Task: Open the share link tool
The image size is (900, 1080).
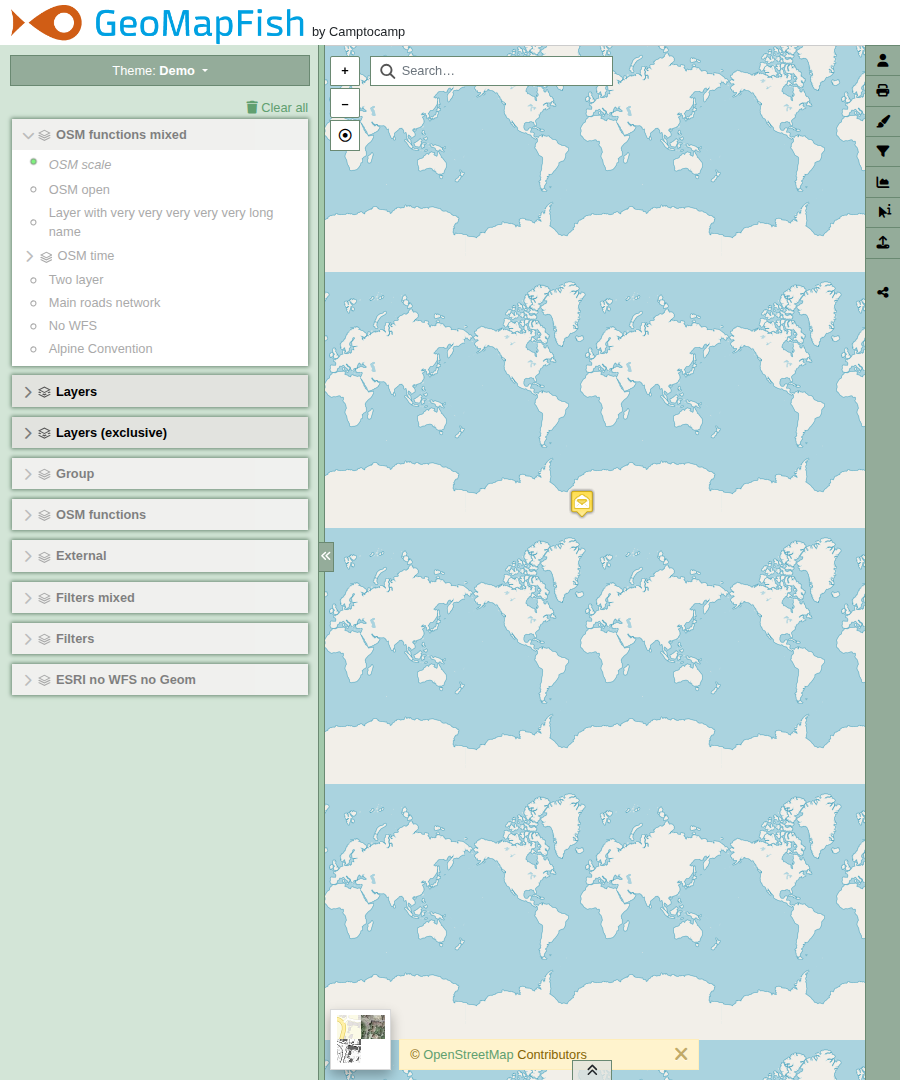Action: pyautogui.click(x=883, y=293)
